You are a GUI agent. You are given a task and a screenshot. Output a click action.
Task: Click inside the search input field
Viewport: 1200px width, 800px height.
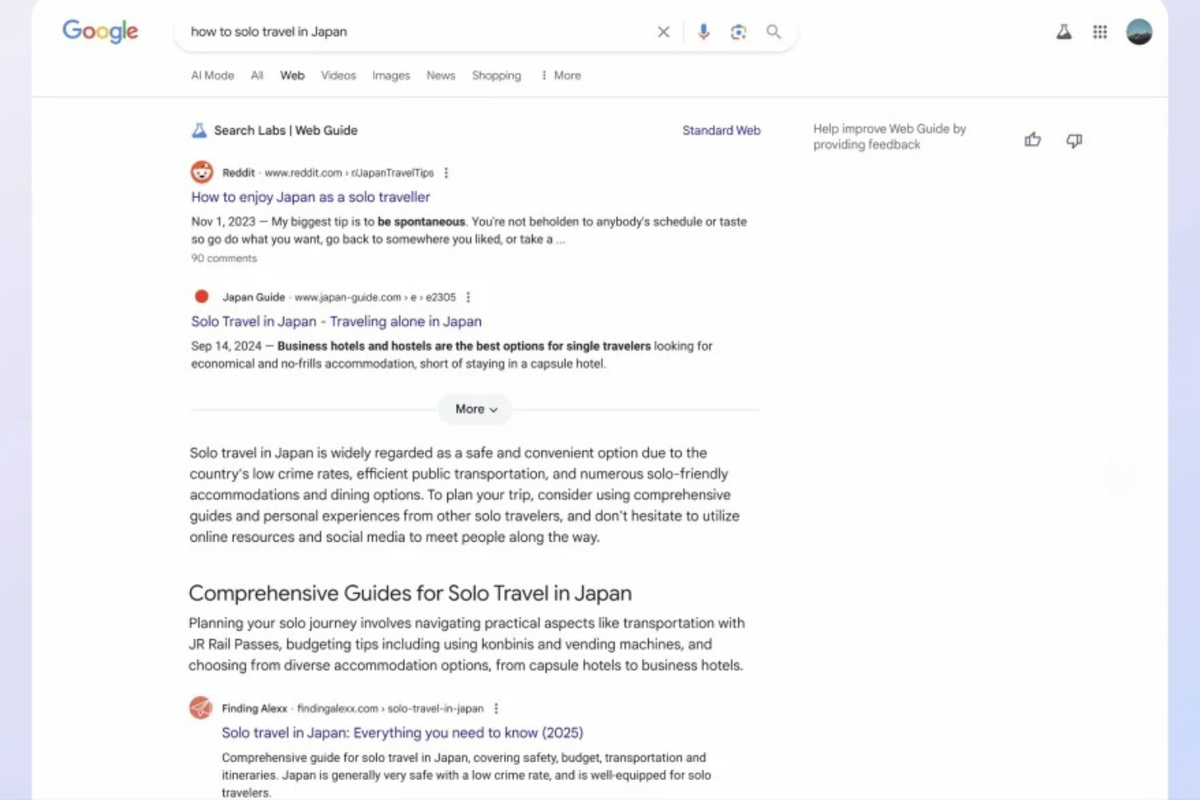click(400, 31)
